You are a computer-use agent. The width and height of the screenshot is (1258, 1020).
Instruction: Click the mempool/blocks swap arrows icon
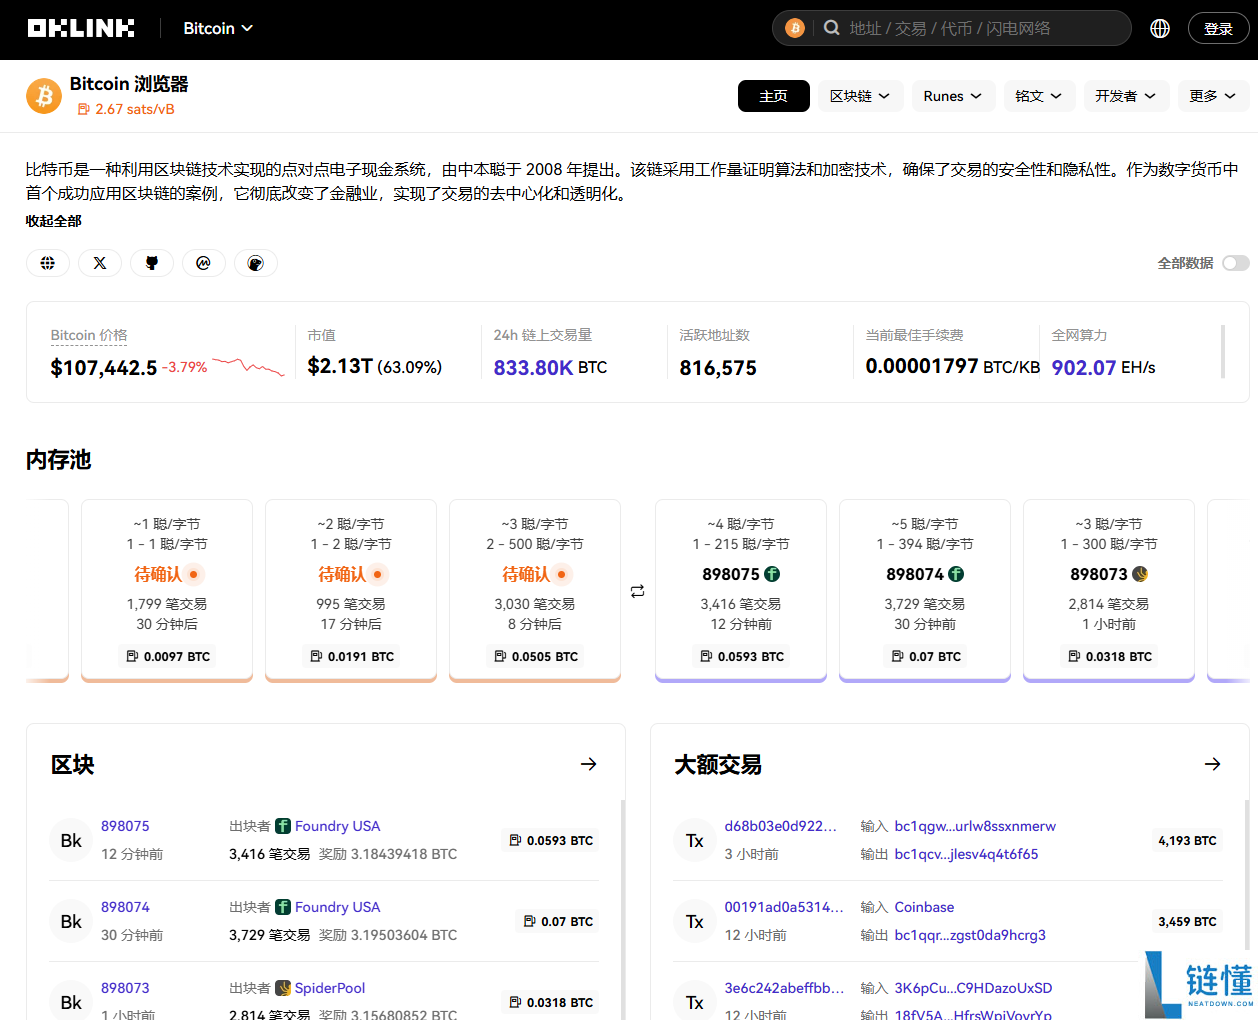click(x=637, y=591)
